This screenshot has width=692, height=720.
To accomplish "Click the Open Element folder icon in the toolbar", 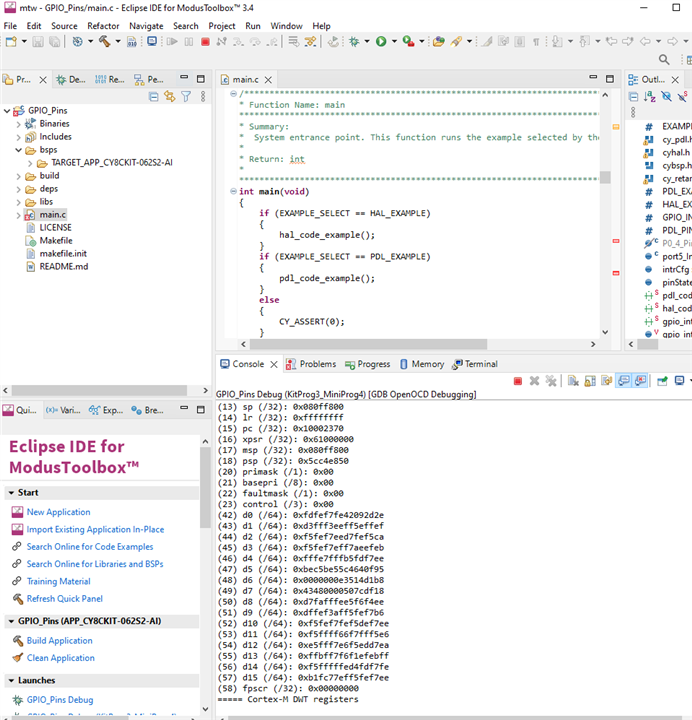I will pyautogui.click(x=439, y=42).
